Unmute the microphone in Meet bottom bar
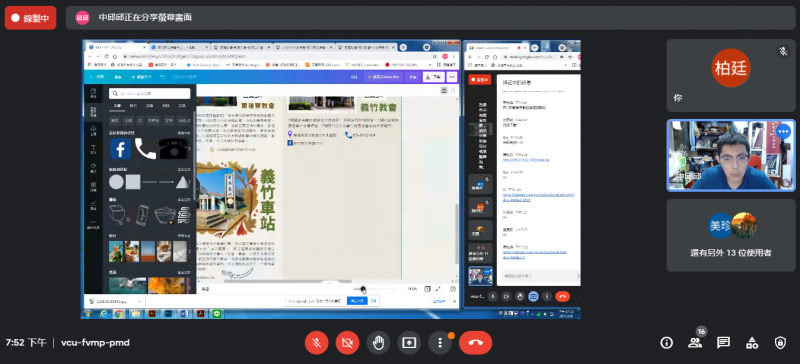800x364 pixels. tap(316, 343)
